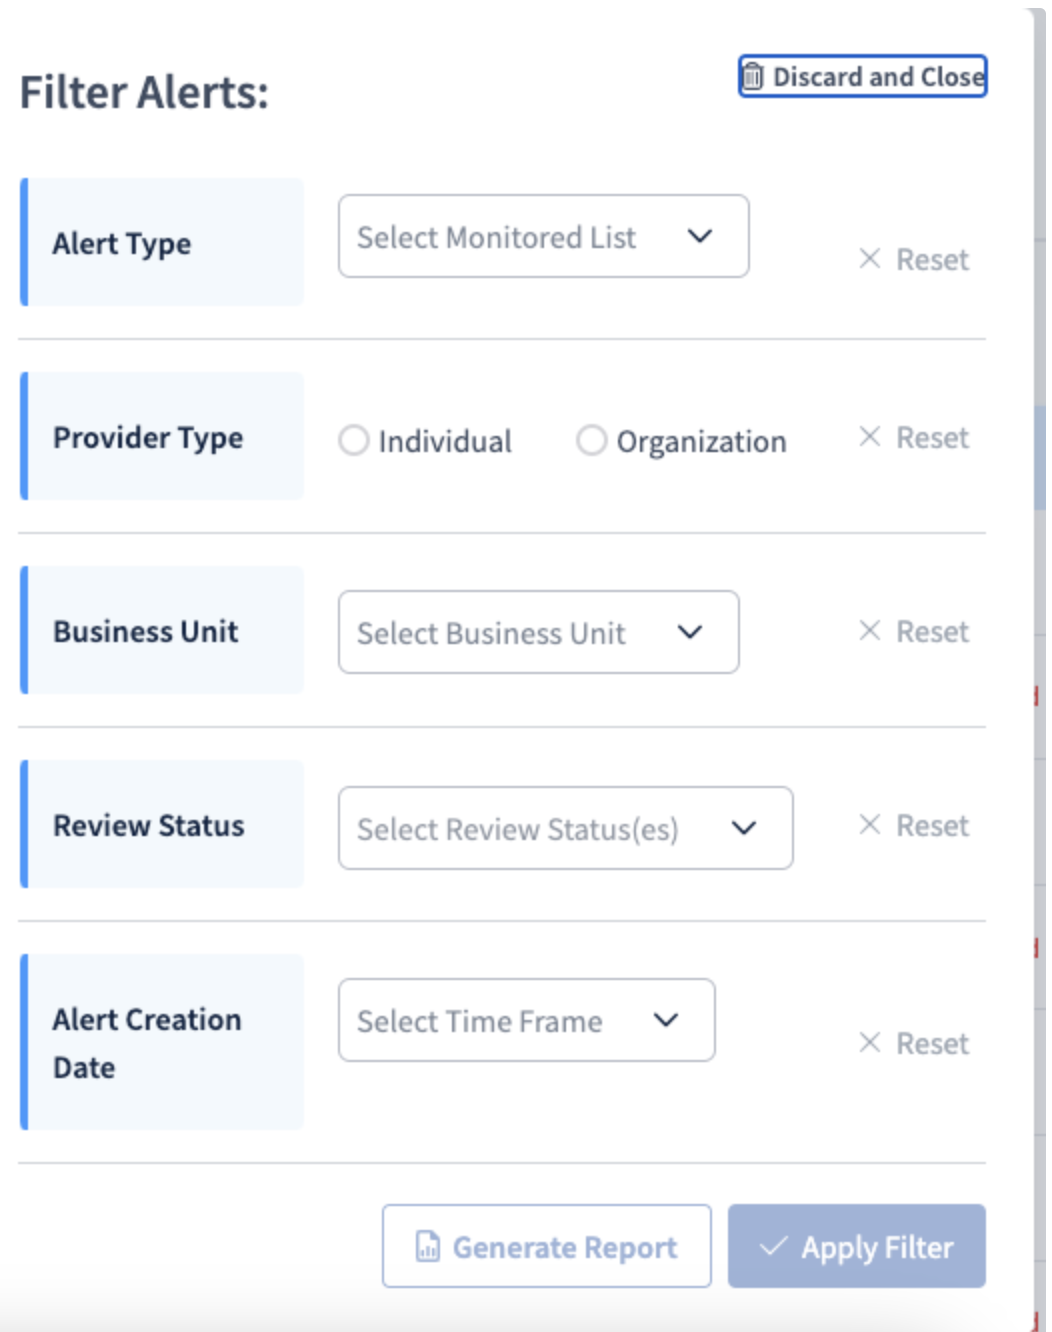Open the Select Monitored List dropdown
This screenshot has height=1332, width=1052.
click(543, 236)
